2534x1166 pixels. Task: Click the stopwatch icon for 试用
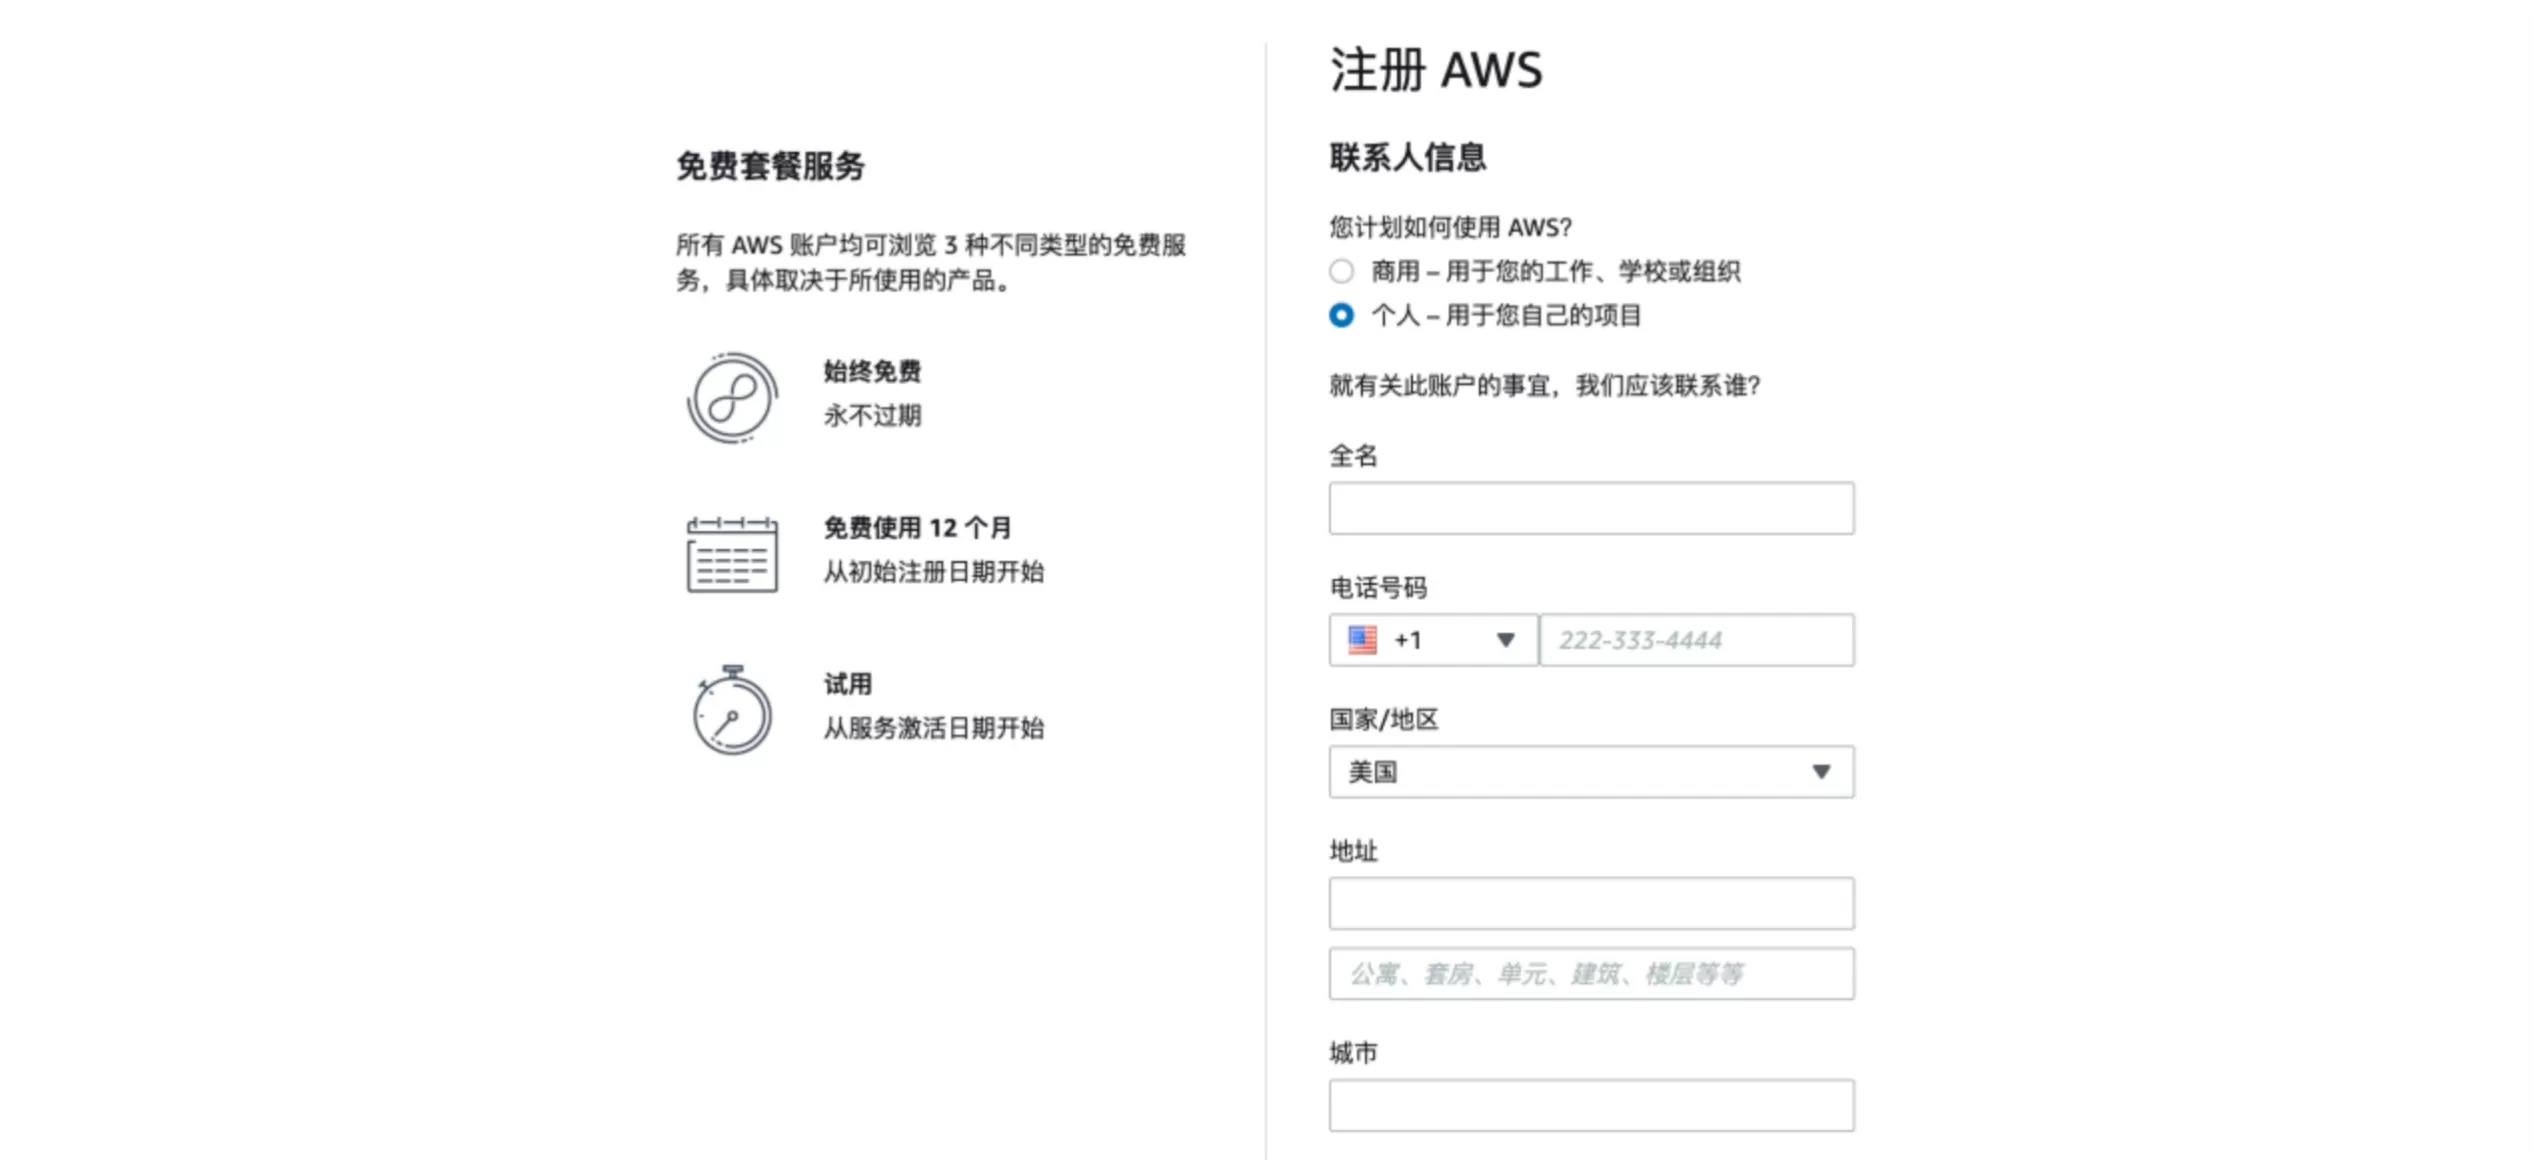click(x=732, y=710)
